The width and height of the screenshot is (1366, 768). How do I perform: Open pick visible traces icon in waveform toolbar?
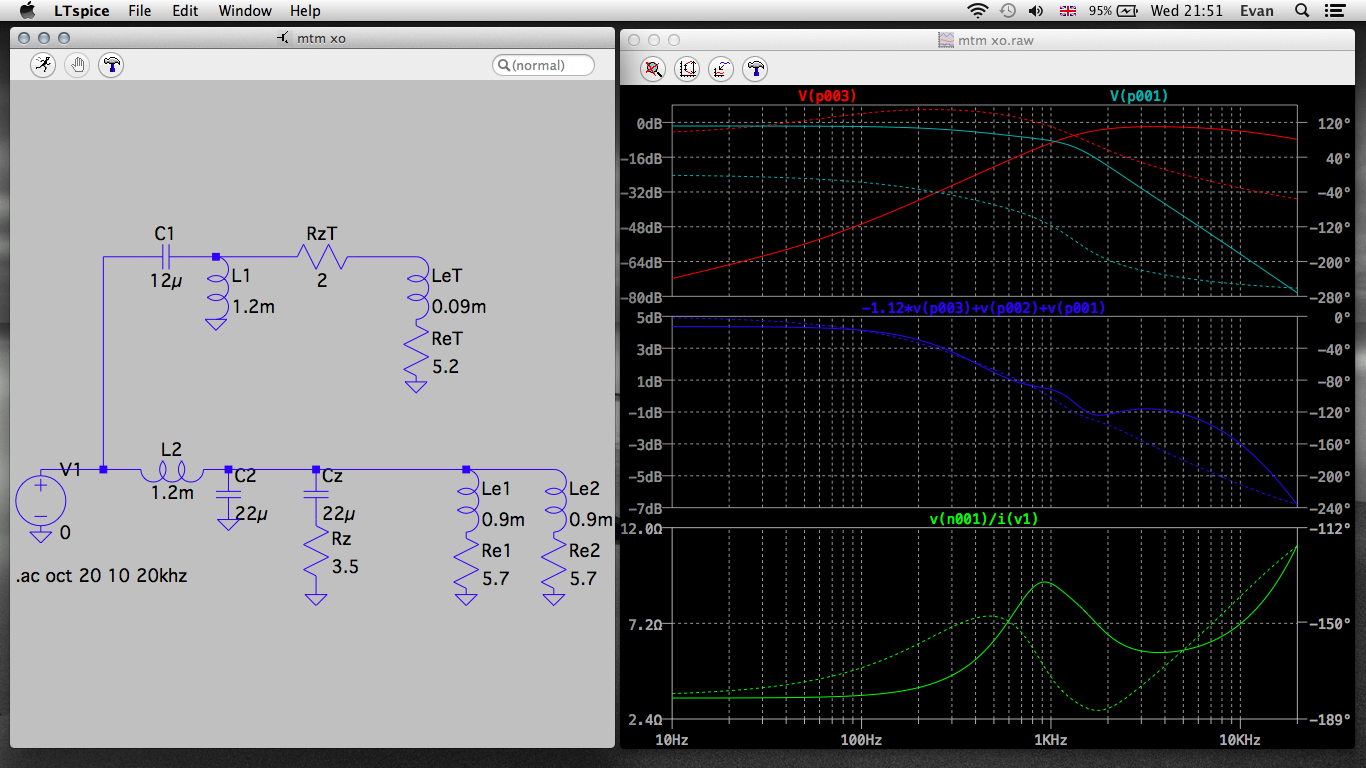[721, 69]
